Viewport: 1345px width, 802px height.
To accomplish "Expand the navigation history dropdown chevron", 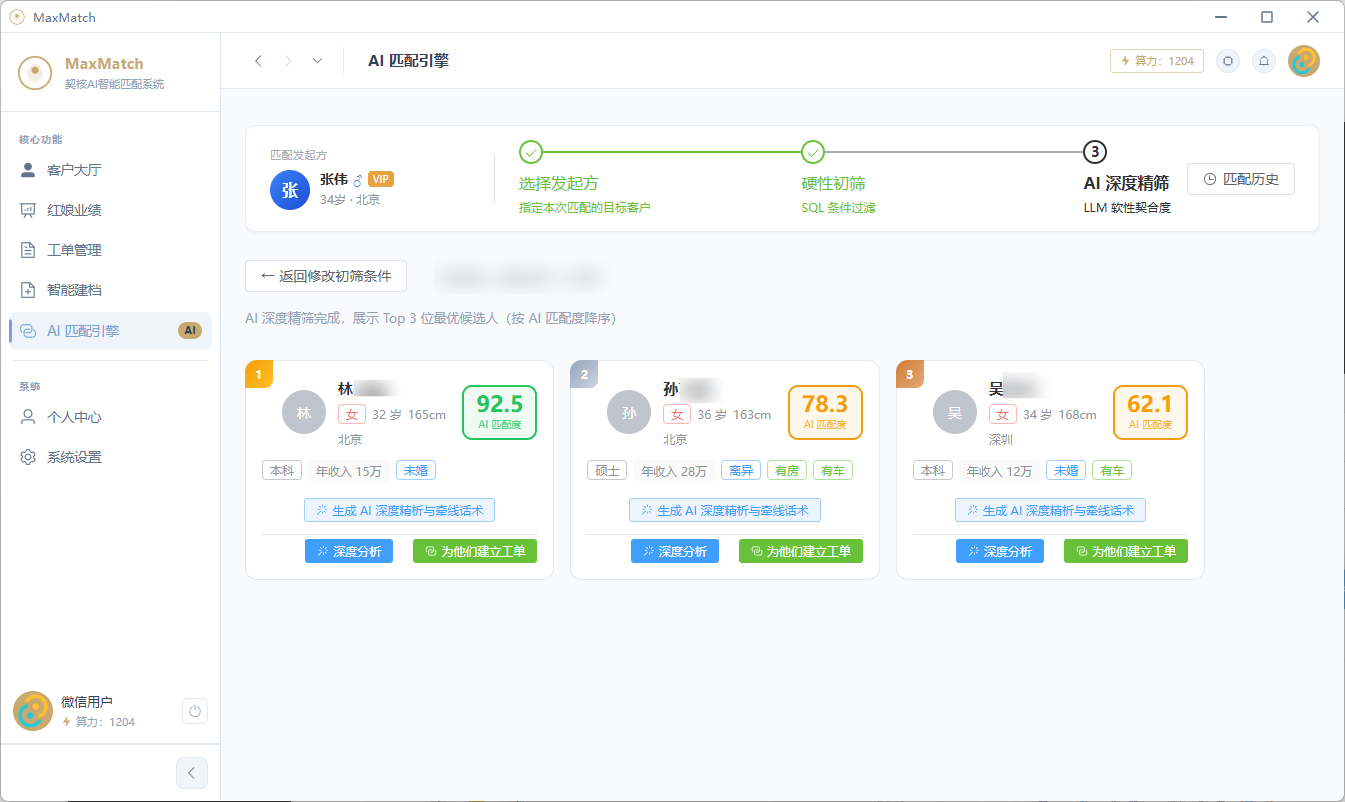I will click(x=317, y=61).
